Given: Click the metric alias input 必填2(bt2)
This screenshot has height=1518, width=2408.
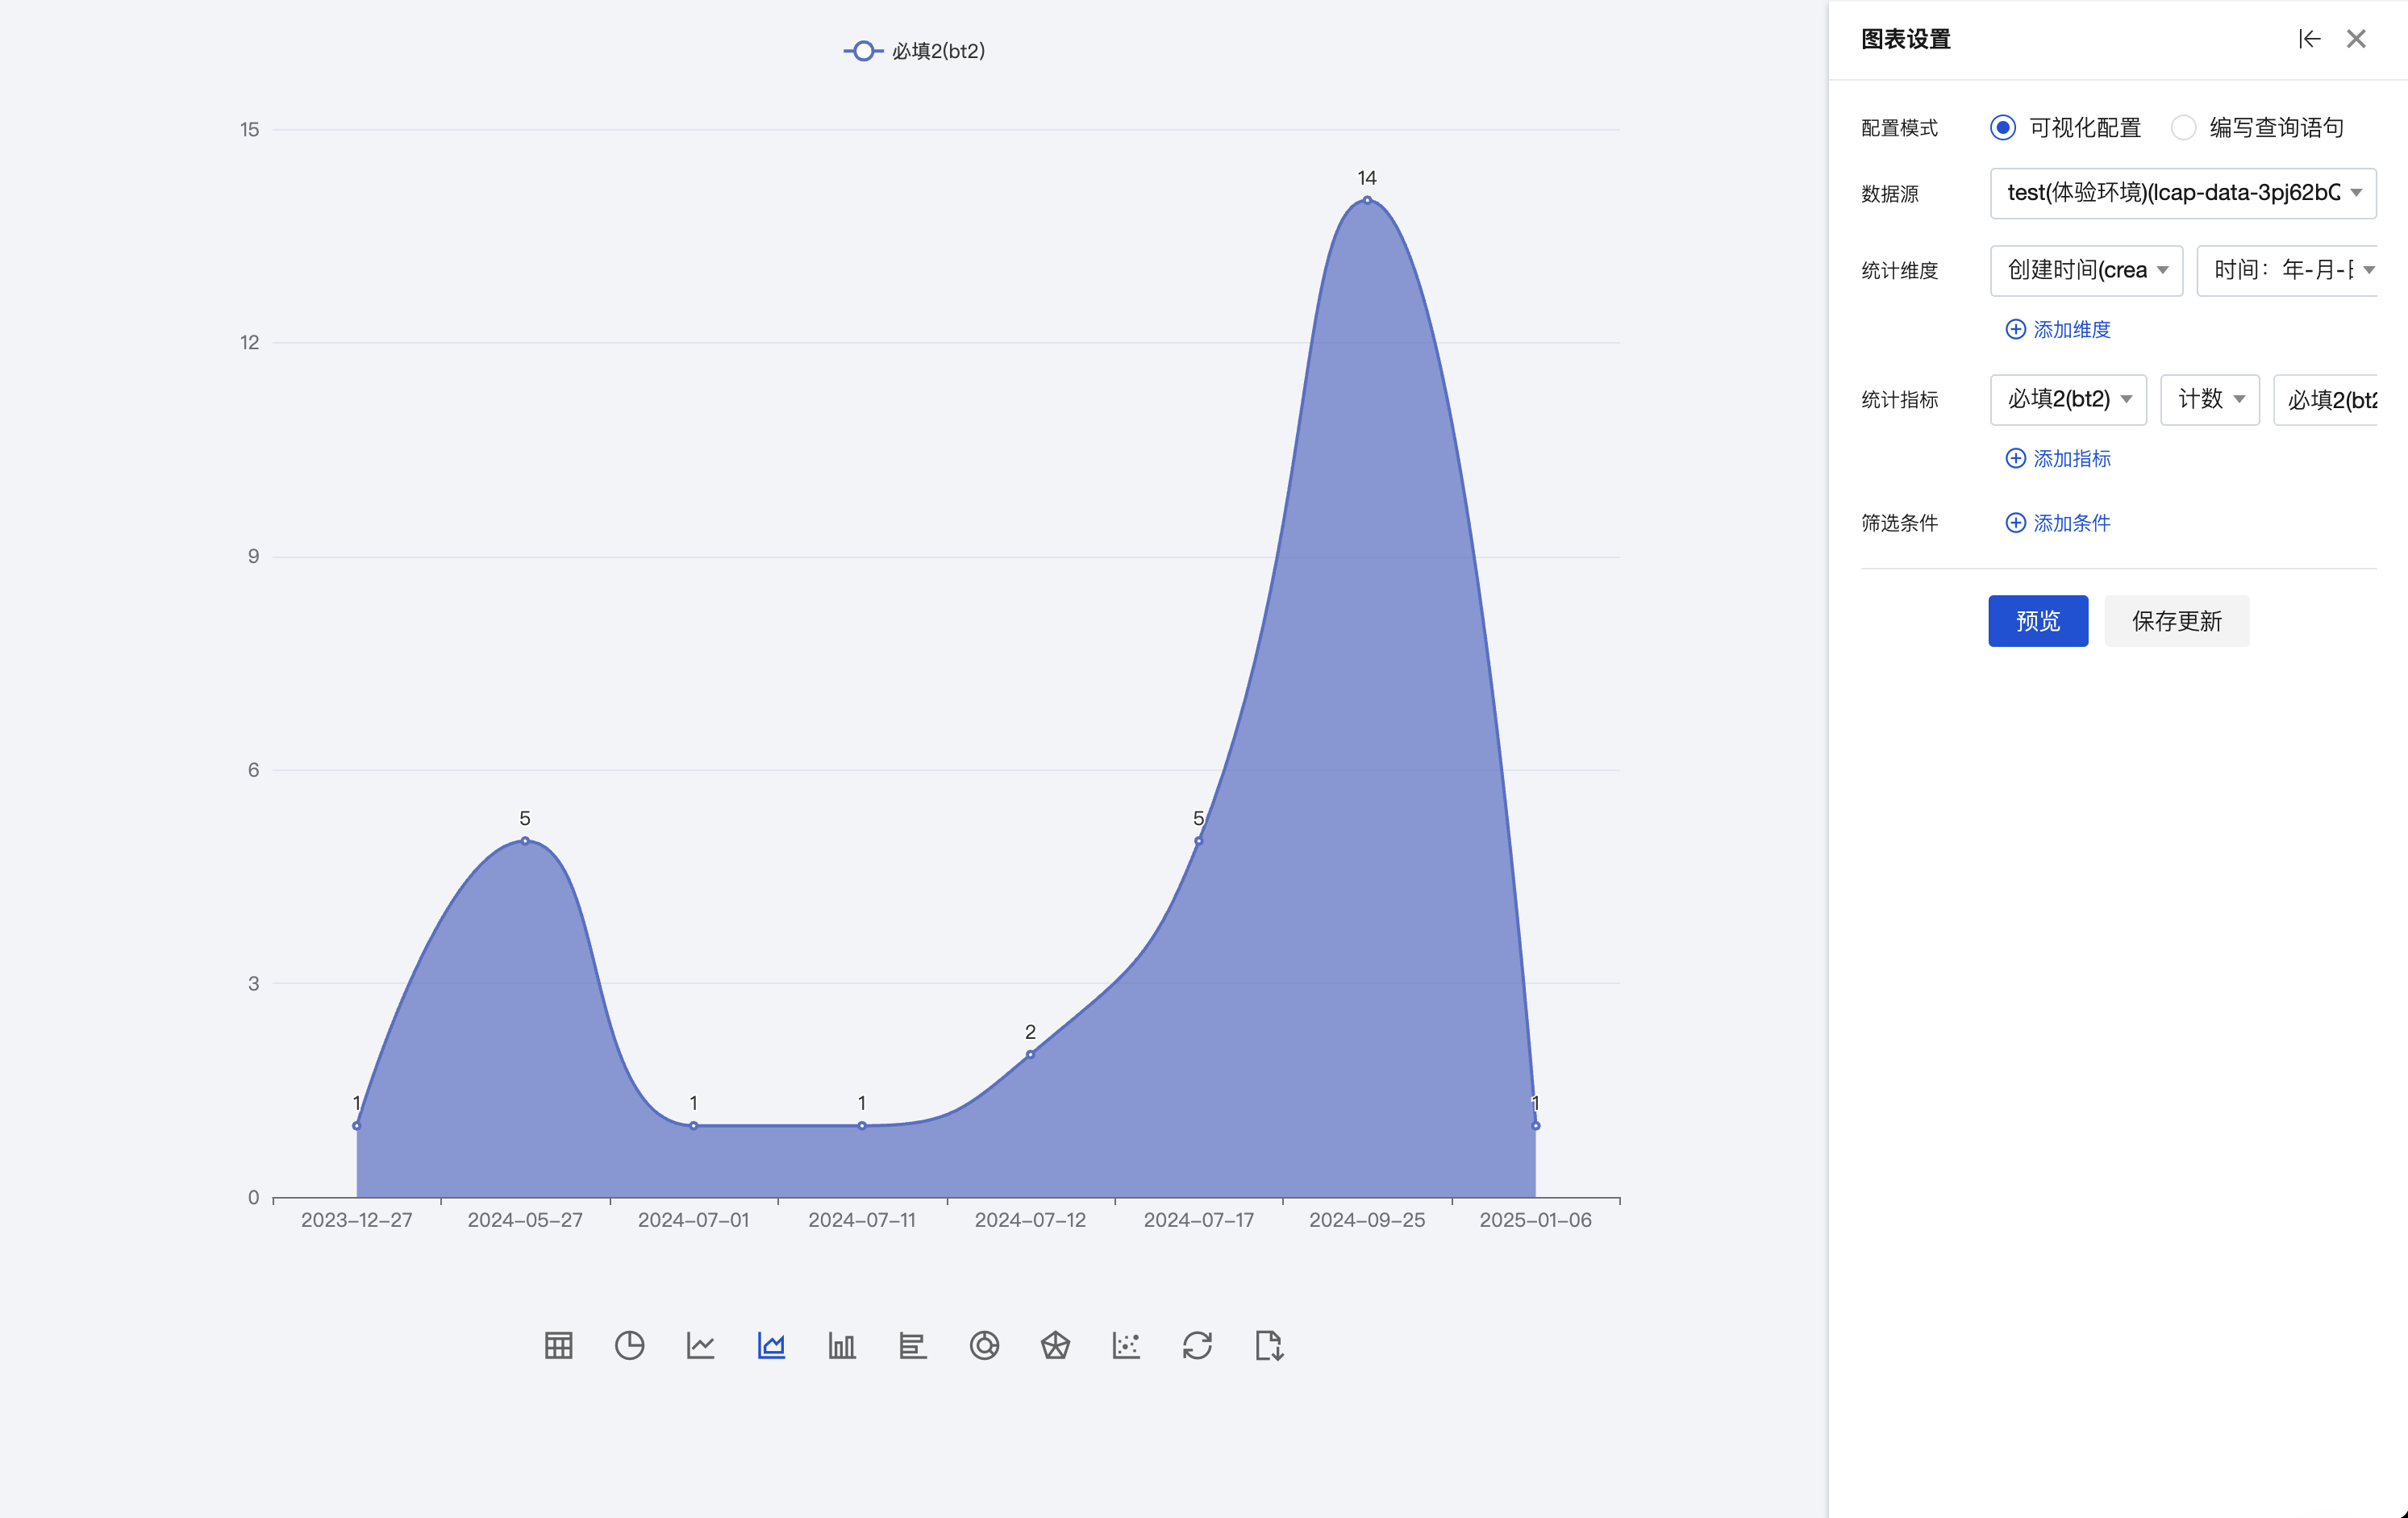Looking at the screenshot, I should [x=2326, y=399].
